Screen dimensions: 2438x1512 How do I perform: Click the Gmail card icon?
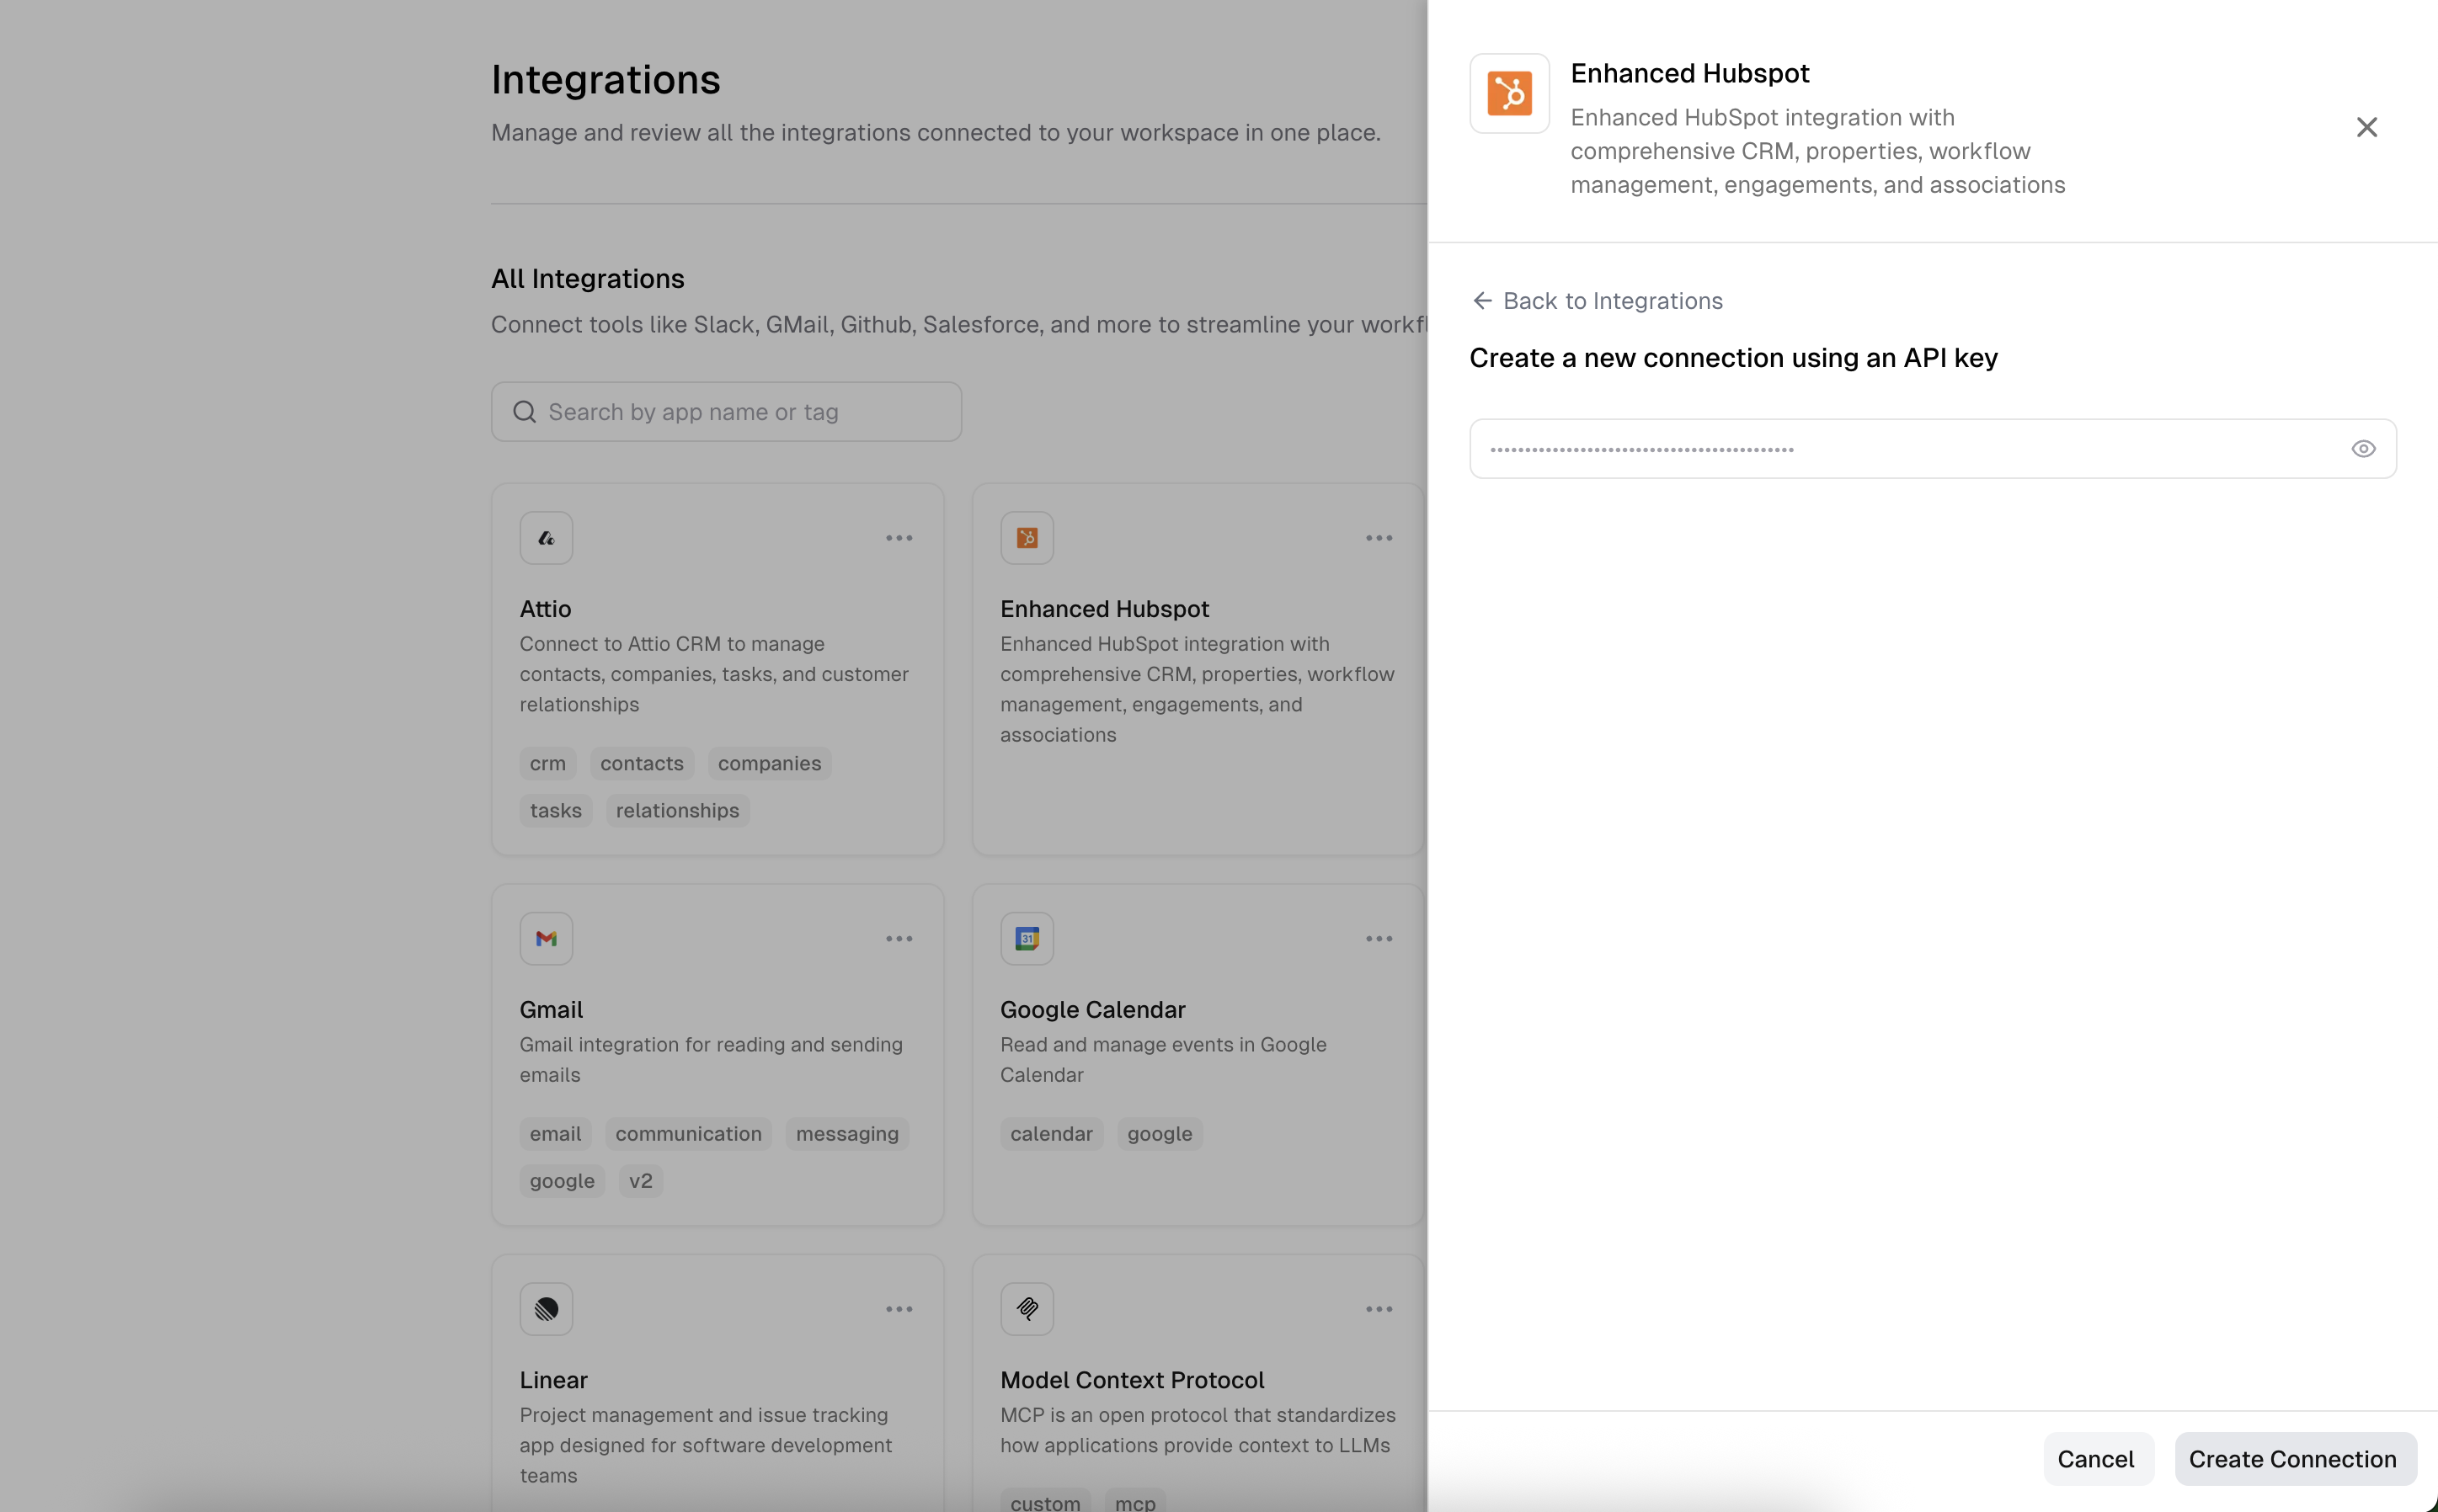(546, 938)
